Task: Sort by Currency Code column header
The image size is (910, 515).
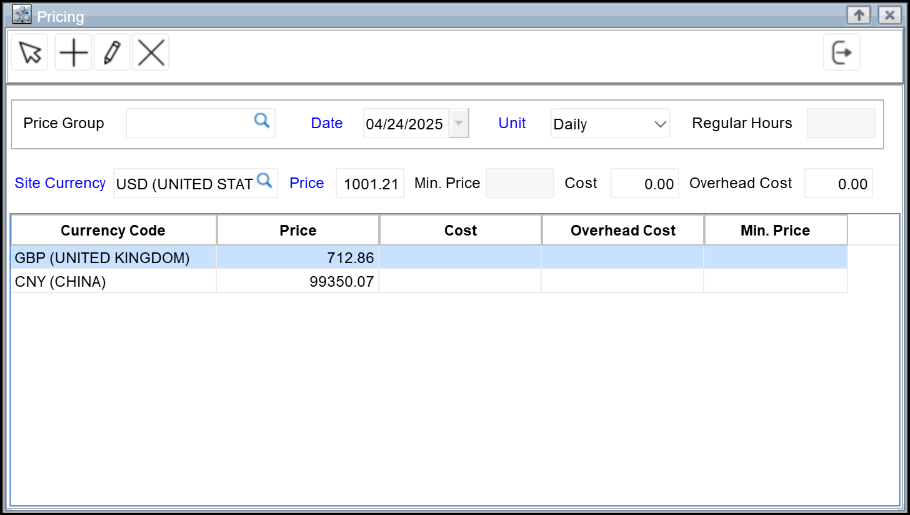Action: (113, 230)
